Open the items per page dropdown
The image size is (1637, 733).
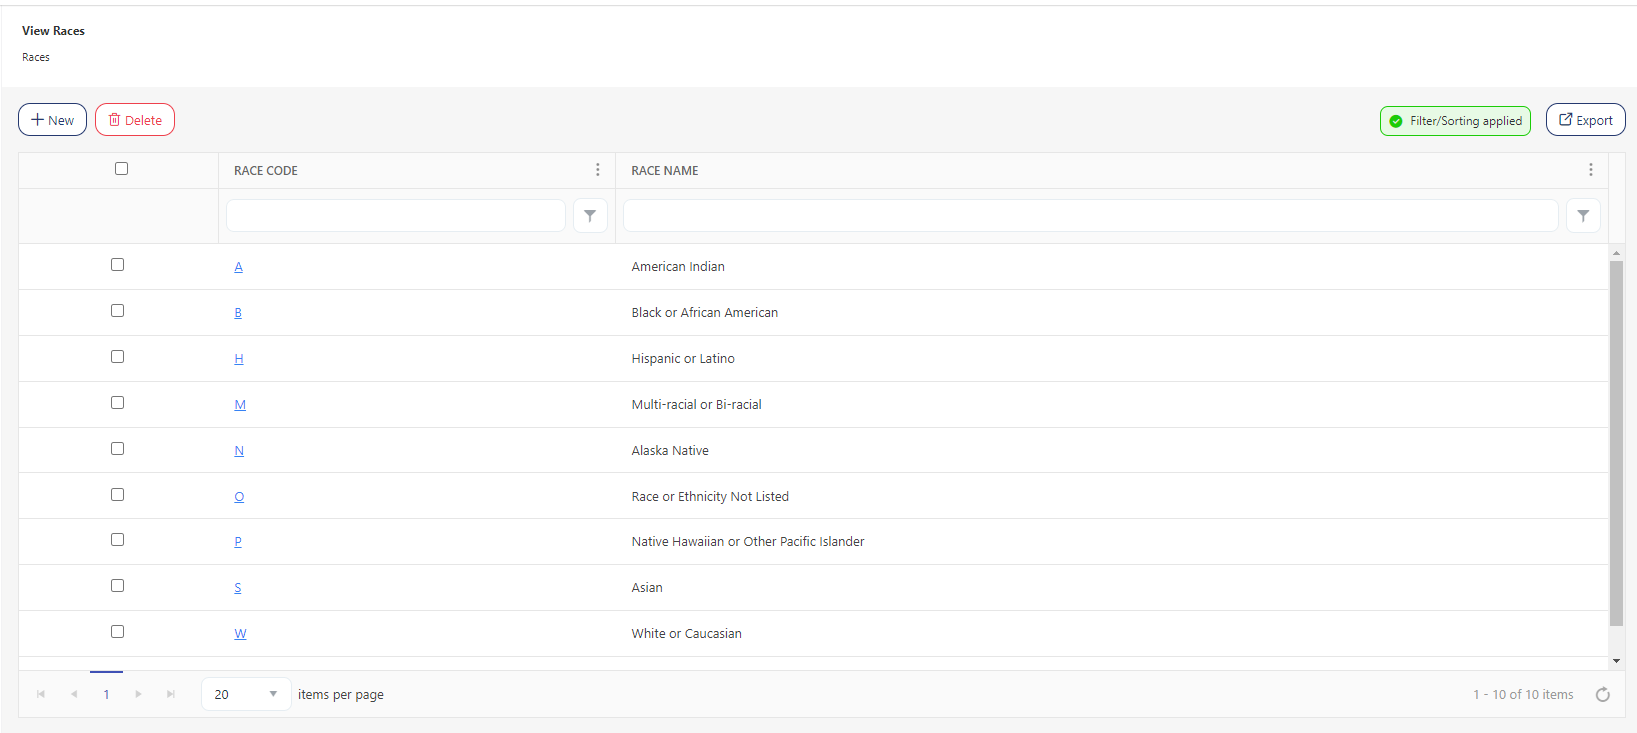246,694
